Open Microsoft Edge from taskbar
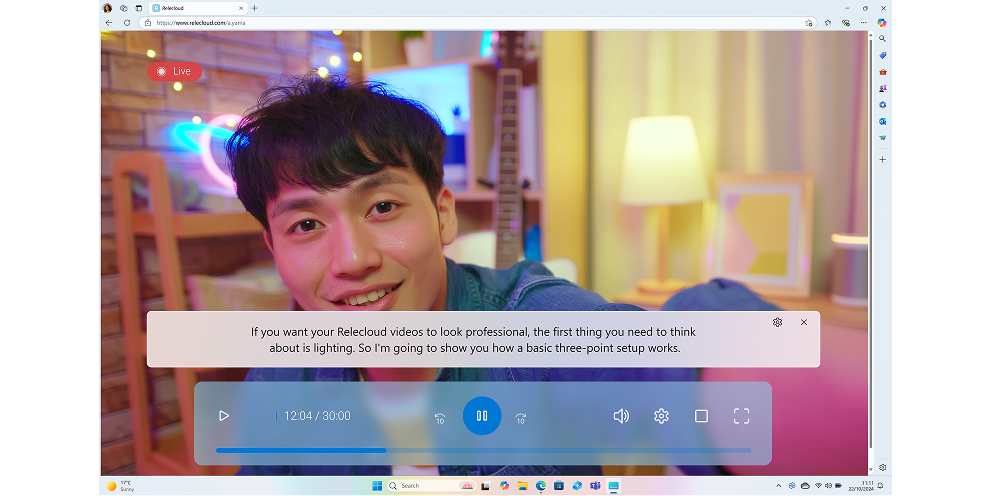991x496 pixels. click(541, 486)
